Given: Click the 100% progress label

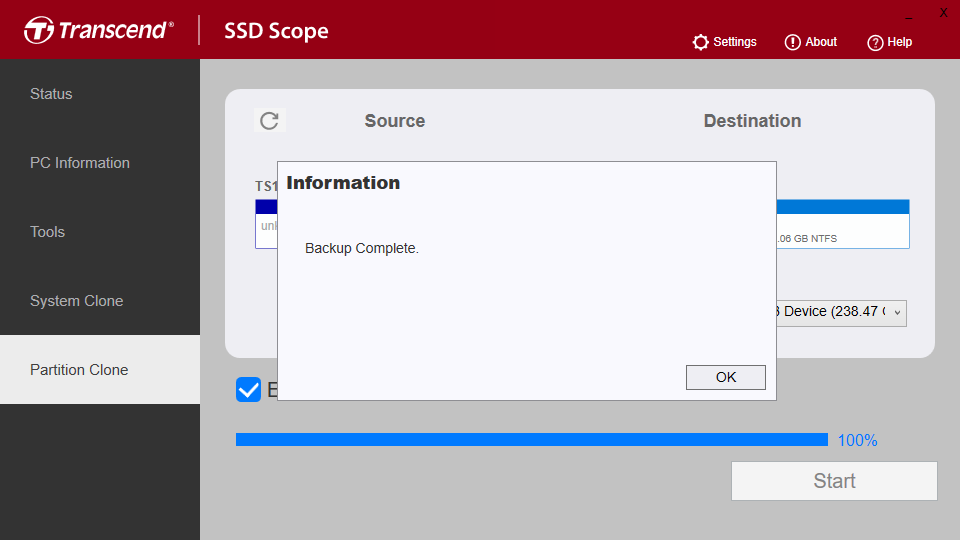Looking at the screenshot, I should [857, 440].
